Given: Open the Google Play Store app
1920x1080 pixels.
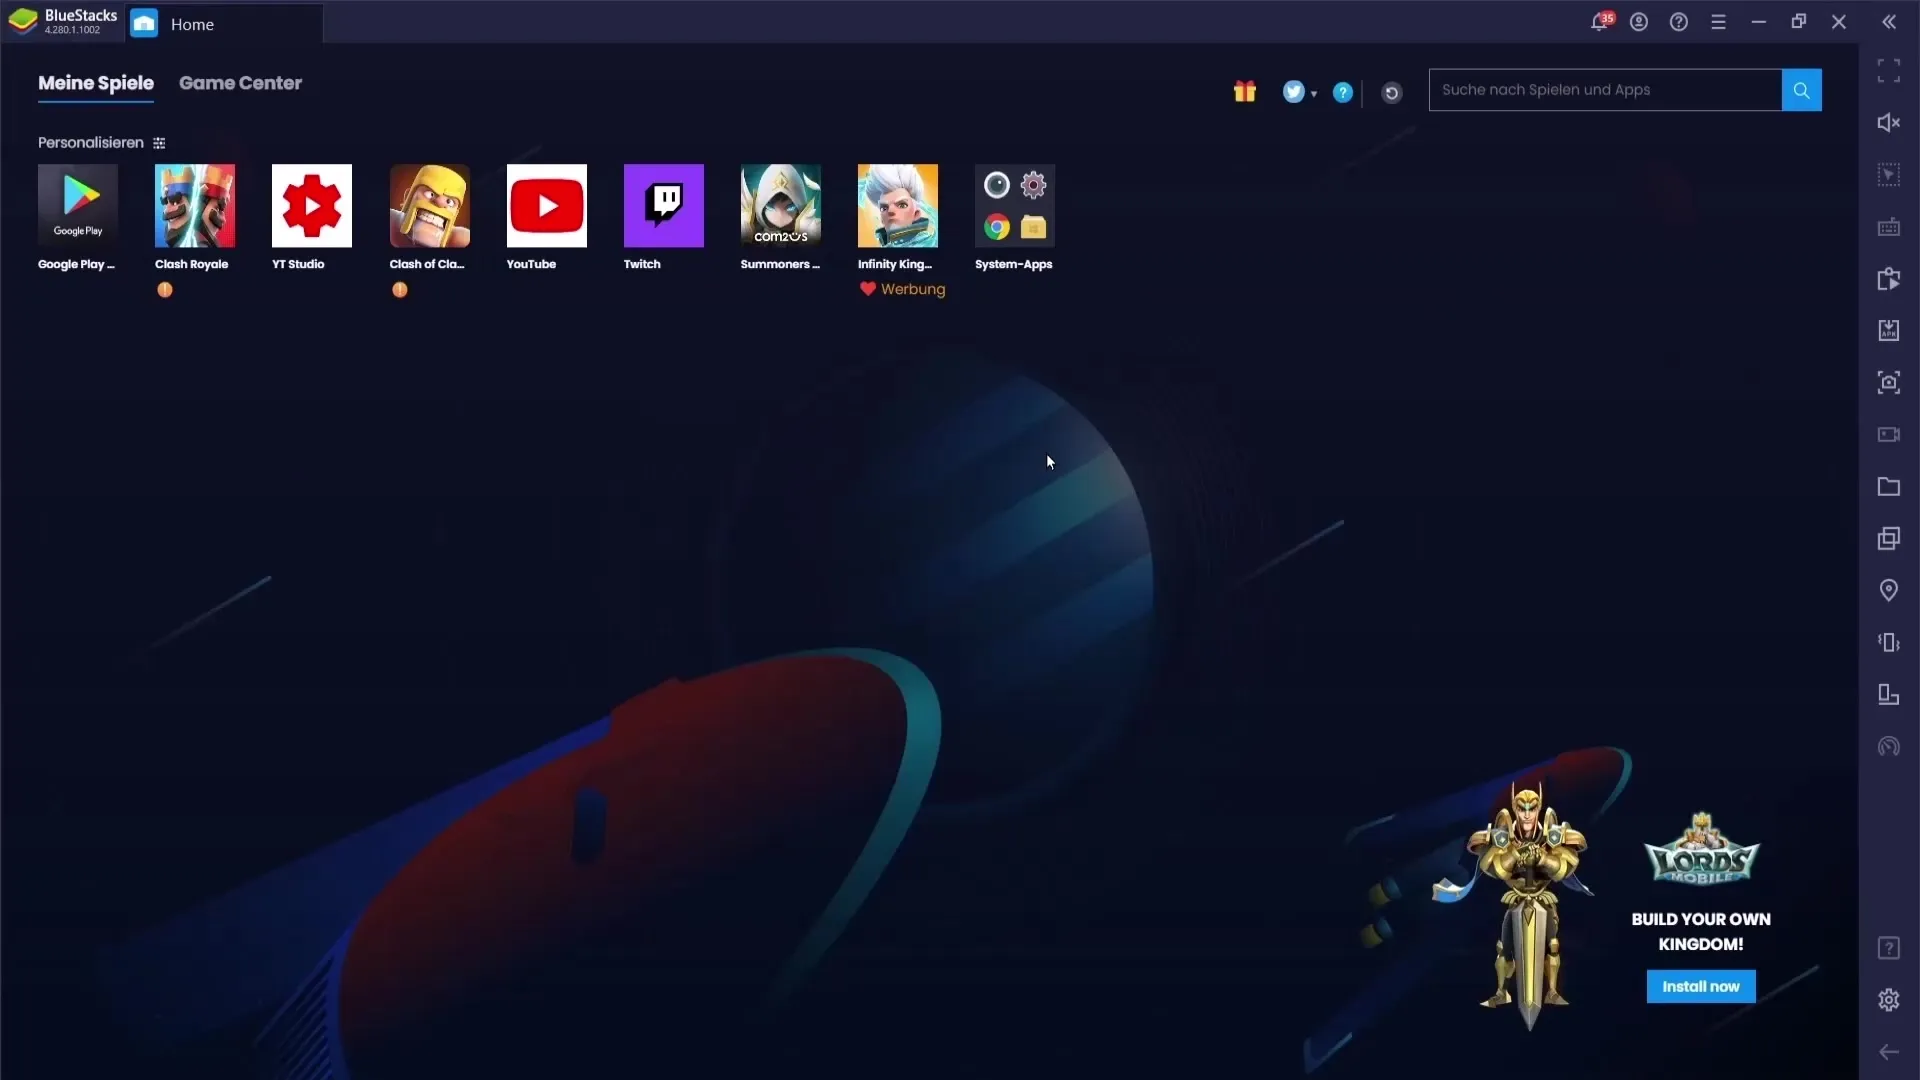Looking at the screenshot, I should pyautogui.click(x=78, y=206).
